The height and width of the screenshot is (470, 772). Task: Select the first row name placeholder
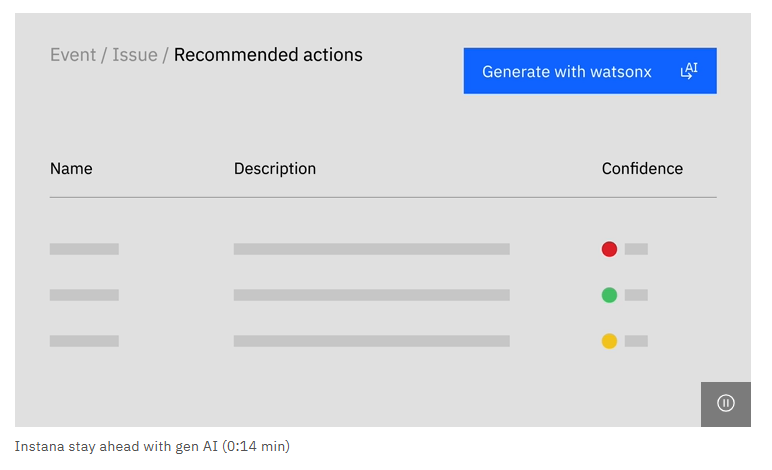tap(84, 249)
